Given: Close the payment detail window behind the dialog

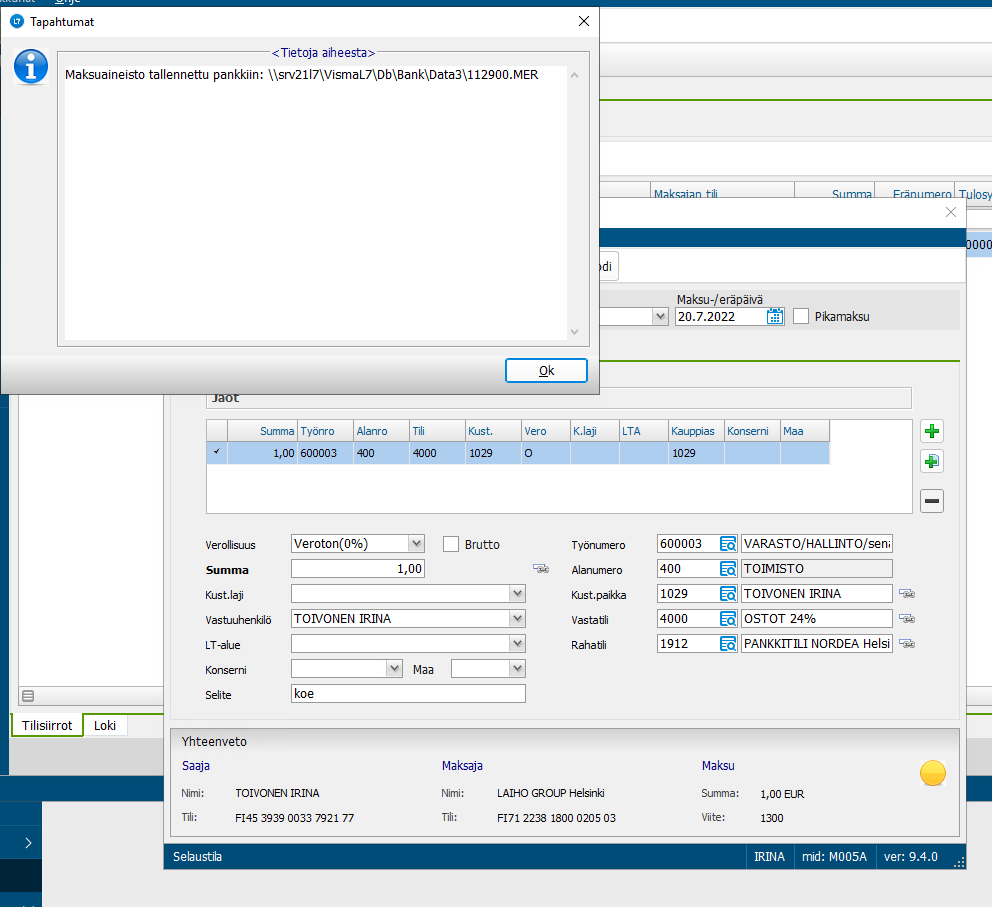Looking at the screenshot, I should coord(951,213).
